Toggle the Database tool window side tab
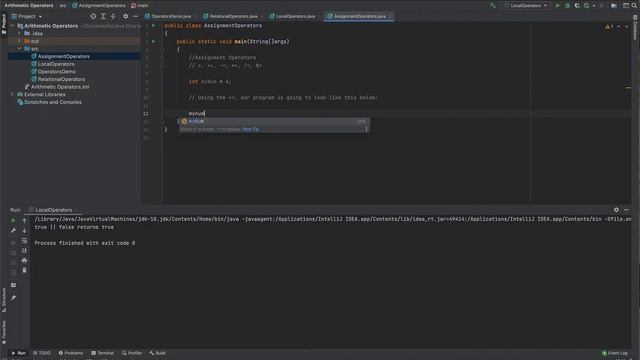 pos(635,28)
